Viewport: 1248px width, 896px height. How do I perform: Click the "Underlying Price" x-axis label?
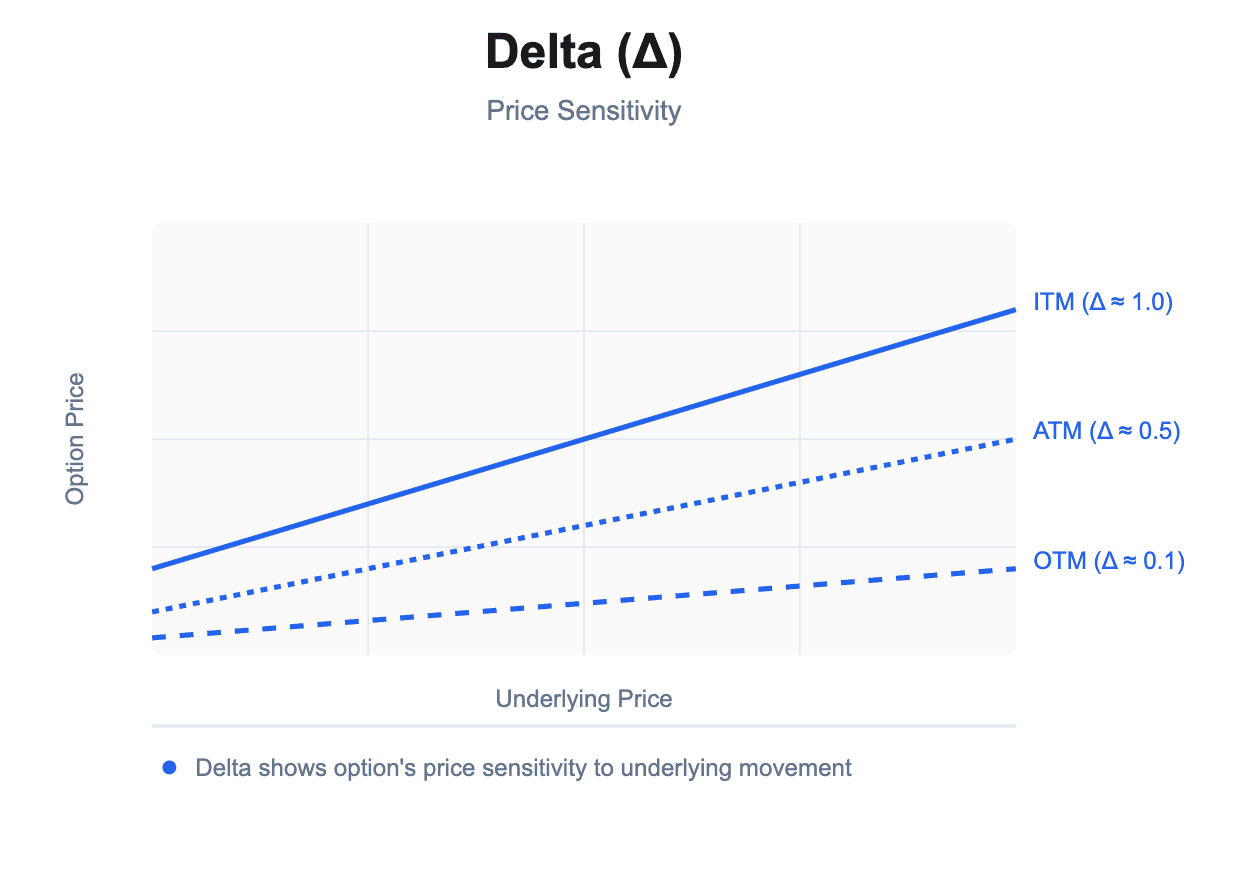pyautogui.click(x=583, y=698)
